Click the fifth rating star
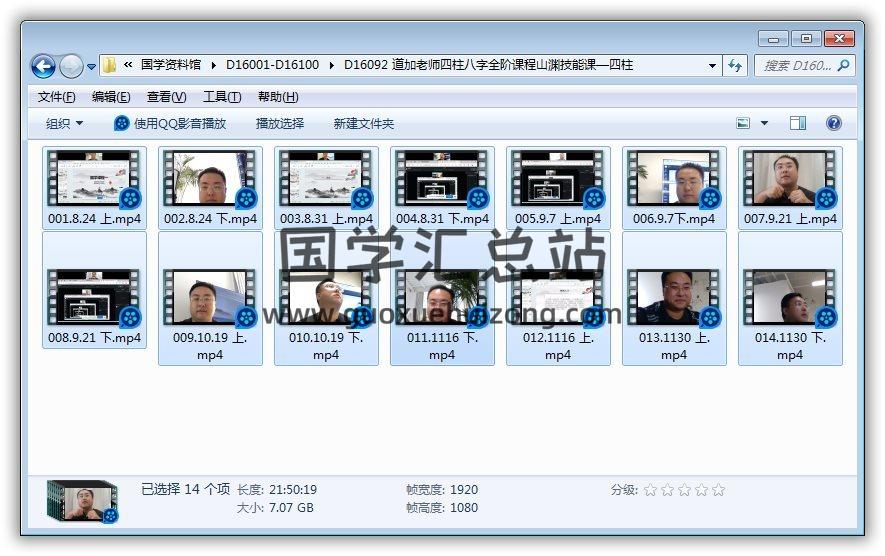The image size is (885, 556). point(718,490)
